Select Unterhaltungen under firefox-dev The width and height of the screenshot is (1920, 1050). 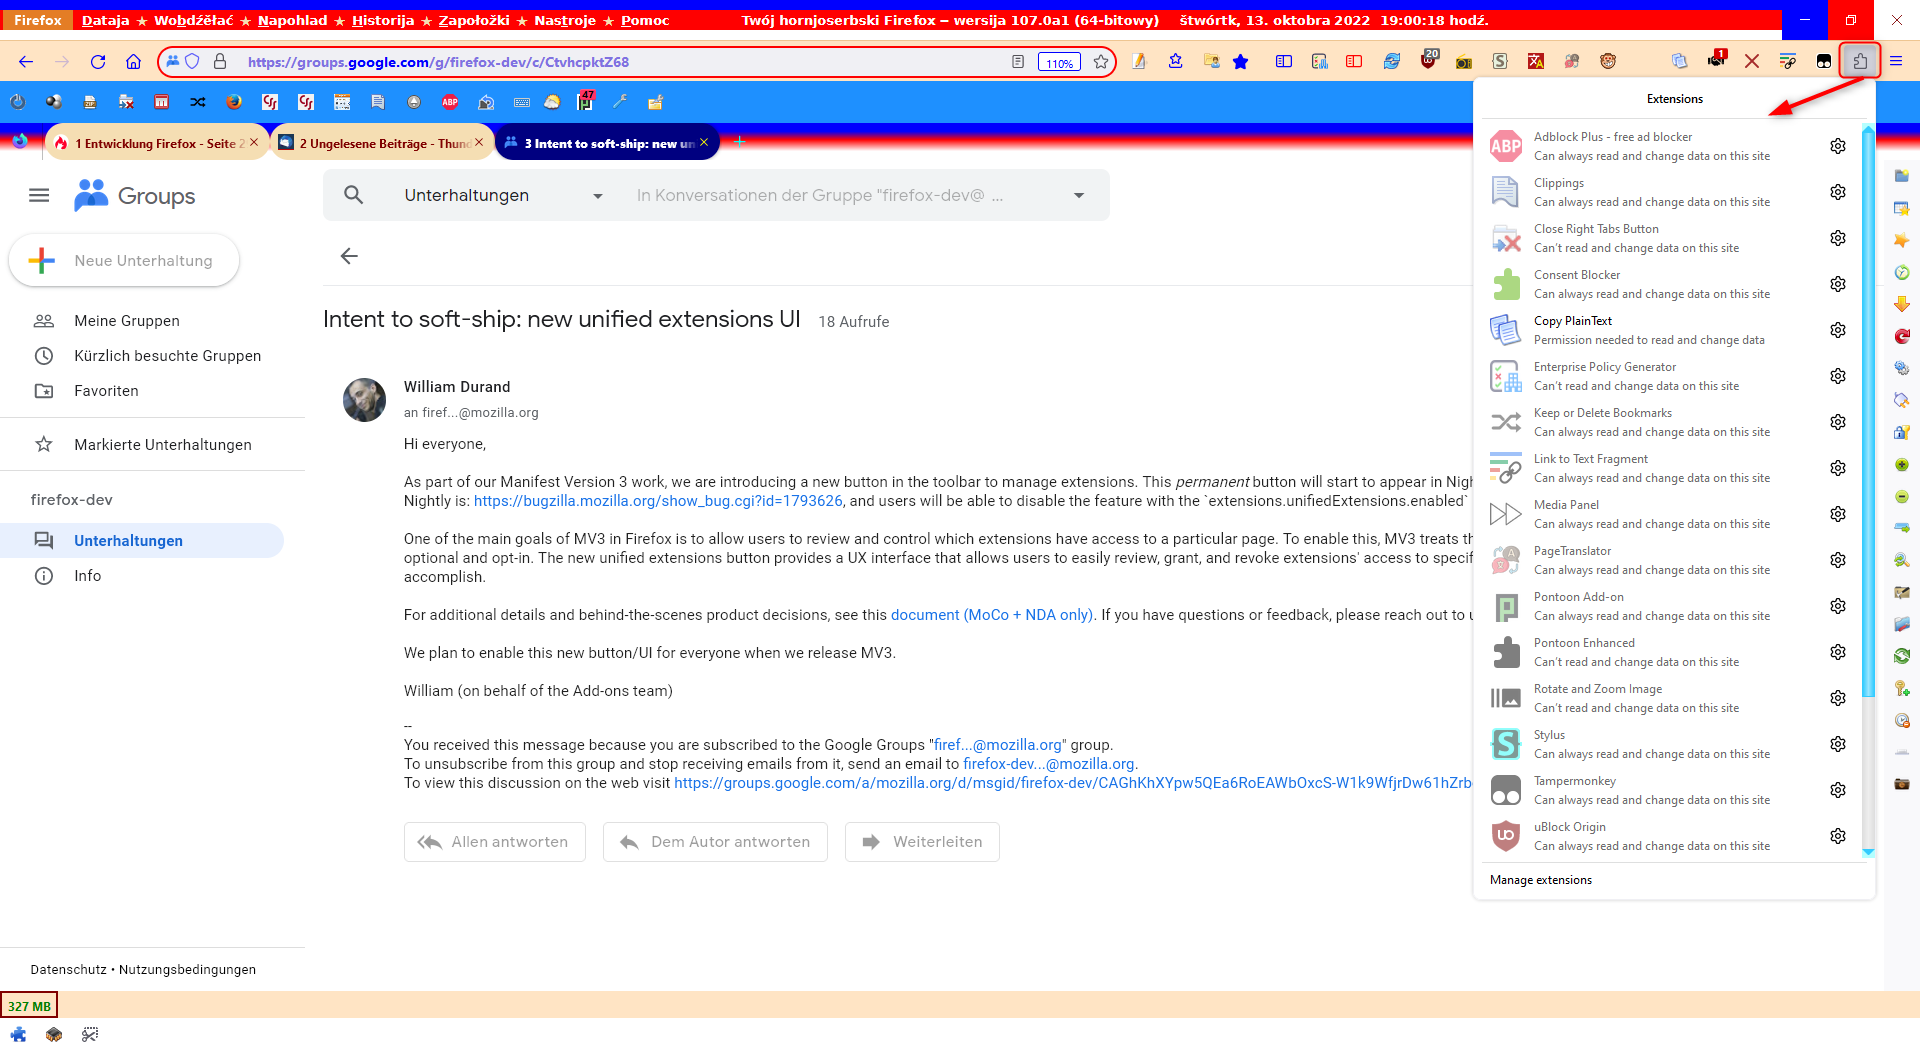142,541
